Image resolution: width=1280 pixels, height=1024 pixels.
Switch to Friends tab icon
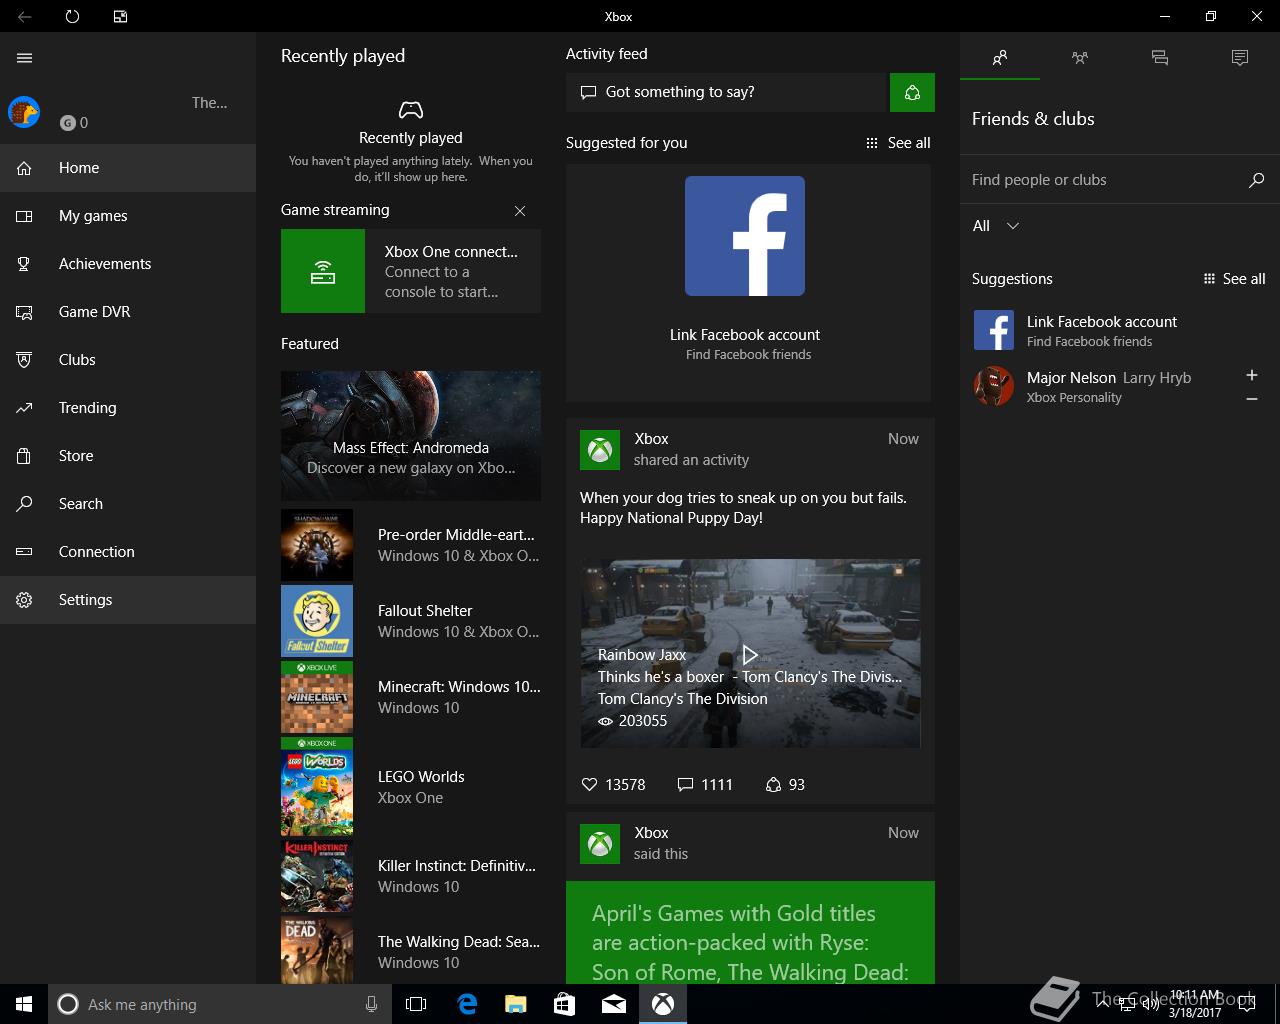(1000, 58)
